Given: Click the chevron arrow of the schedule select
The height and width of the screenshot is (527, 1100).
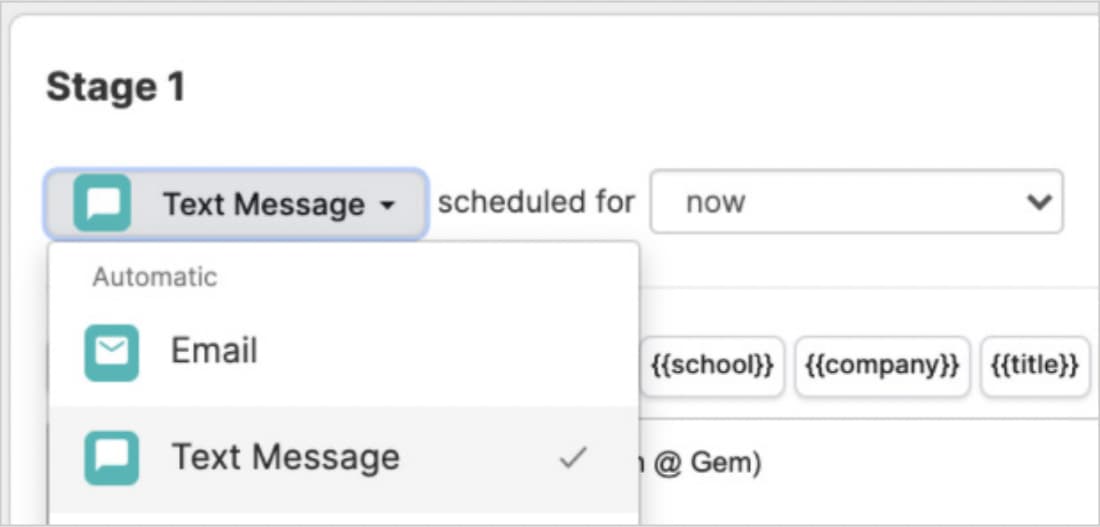Looking at the screenshot, I should 1039,202.
